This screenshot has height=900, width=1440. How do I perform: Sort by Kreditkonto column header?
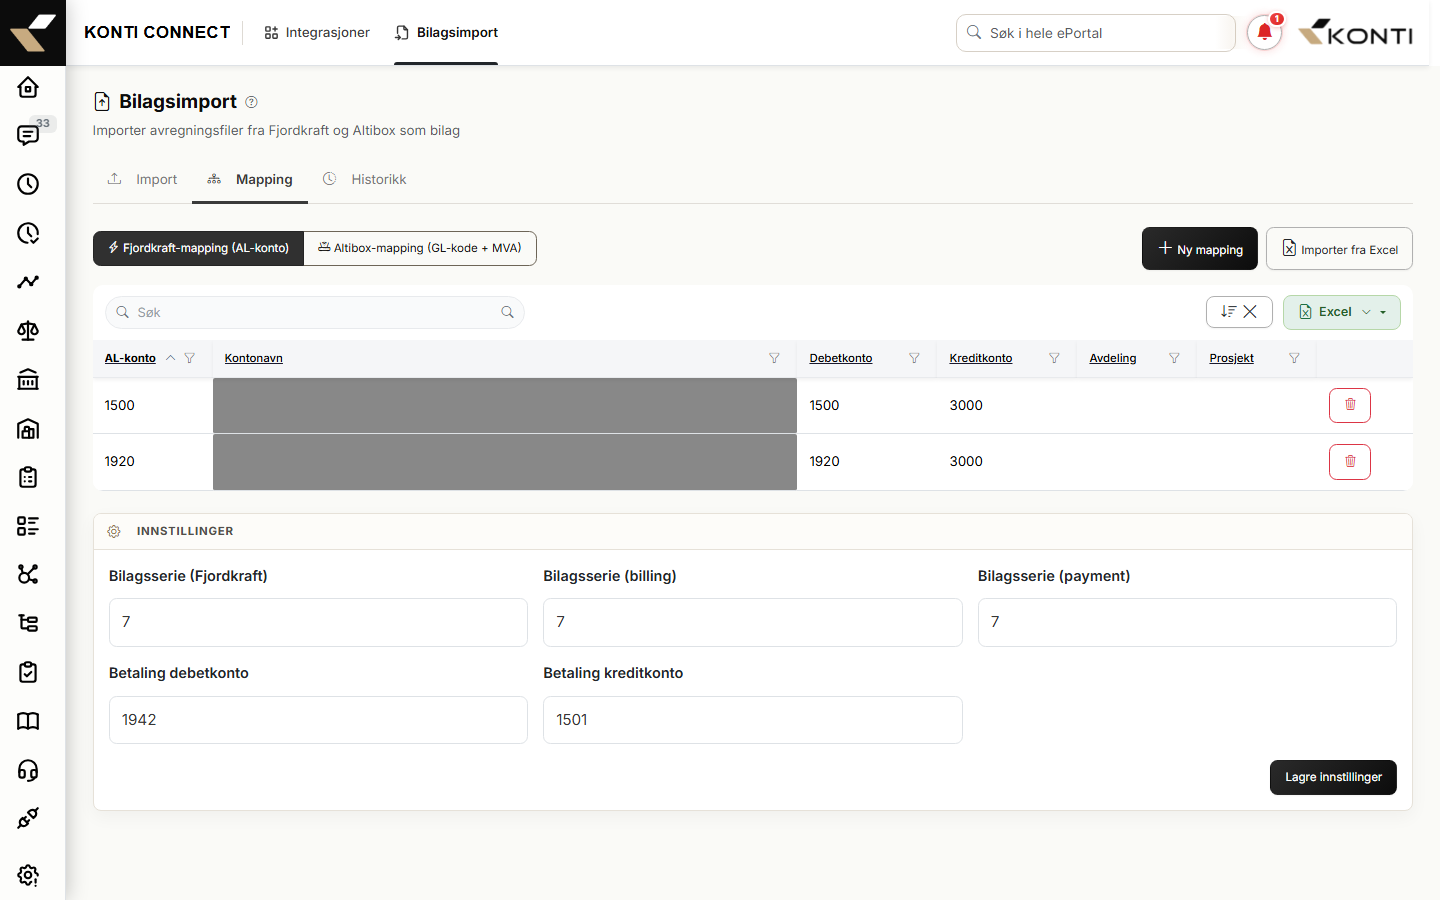pos(981,358)
